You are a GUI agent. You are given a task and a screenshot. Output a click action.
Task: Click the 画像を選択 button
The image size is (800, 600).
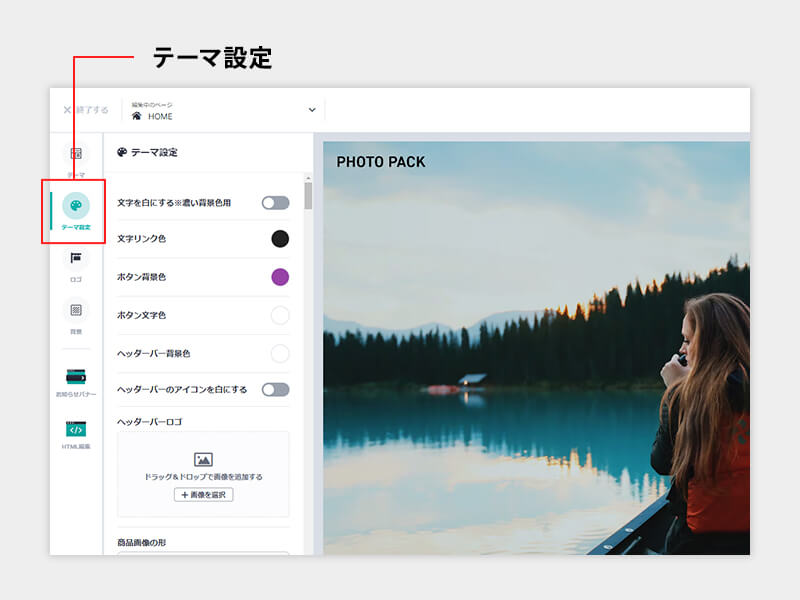(x=203, y=495)
